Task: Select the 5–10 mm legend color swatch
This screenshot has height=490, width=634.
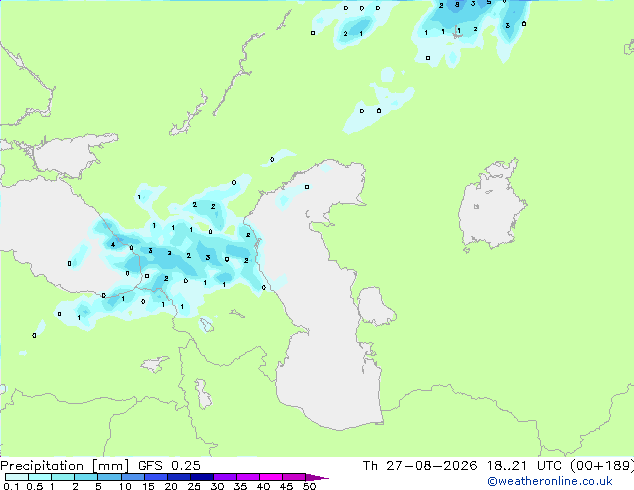Action: pyautogui.click(x=109, y=477)
